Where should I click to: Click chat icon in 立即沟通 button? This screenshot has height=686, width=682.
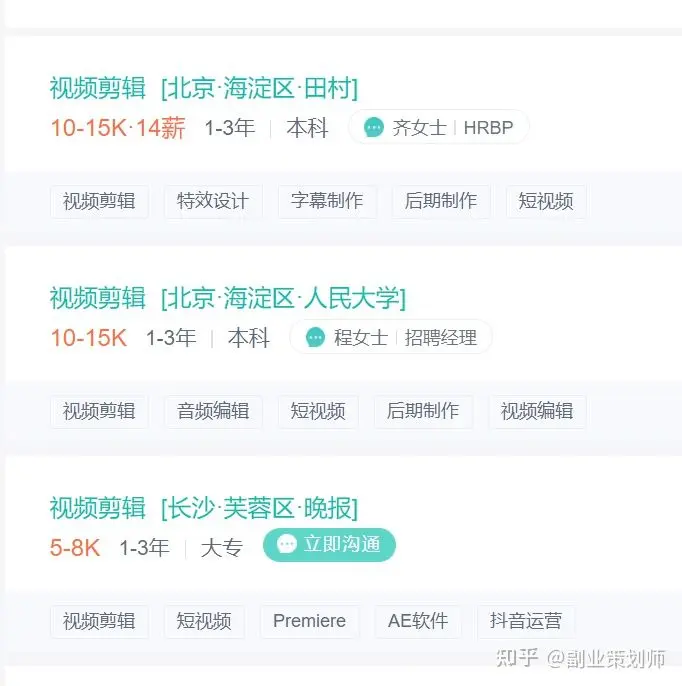[x=287, y=544]
